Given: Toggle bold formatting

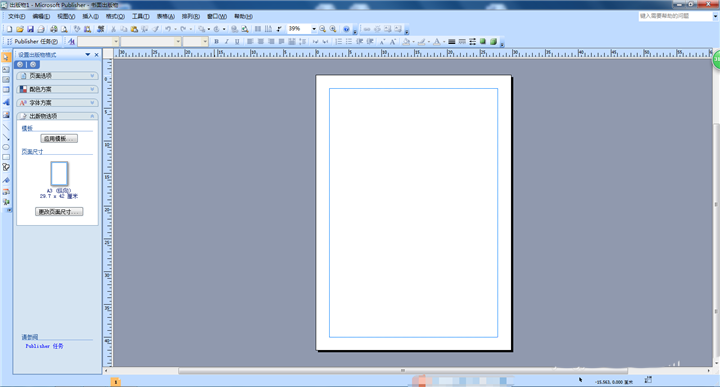Looking at the screenshot, I should pos(216,42).
